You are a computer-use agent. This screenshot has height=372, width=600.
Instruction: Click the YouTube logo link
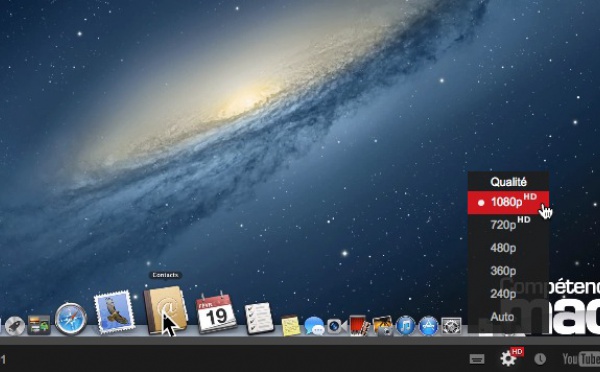click(581, 359)
